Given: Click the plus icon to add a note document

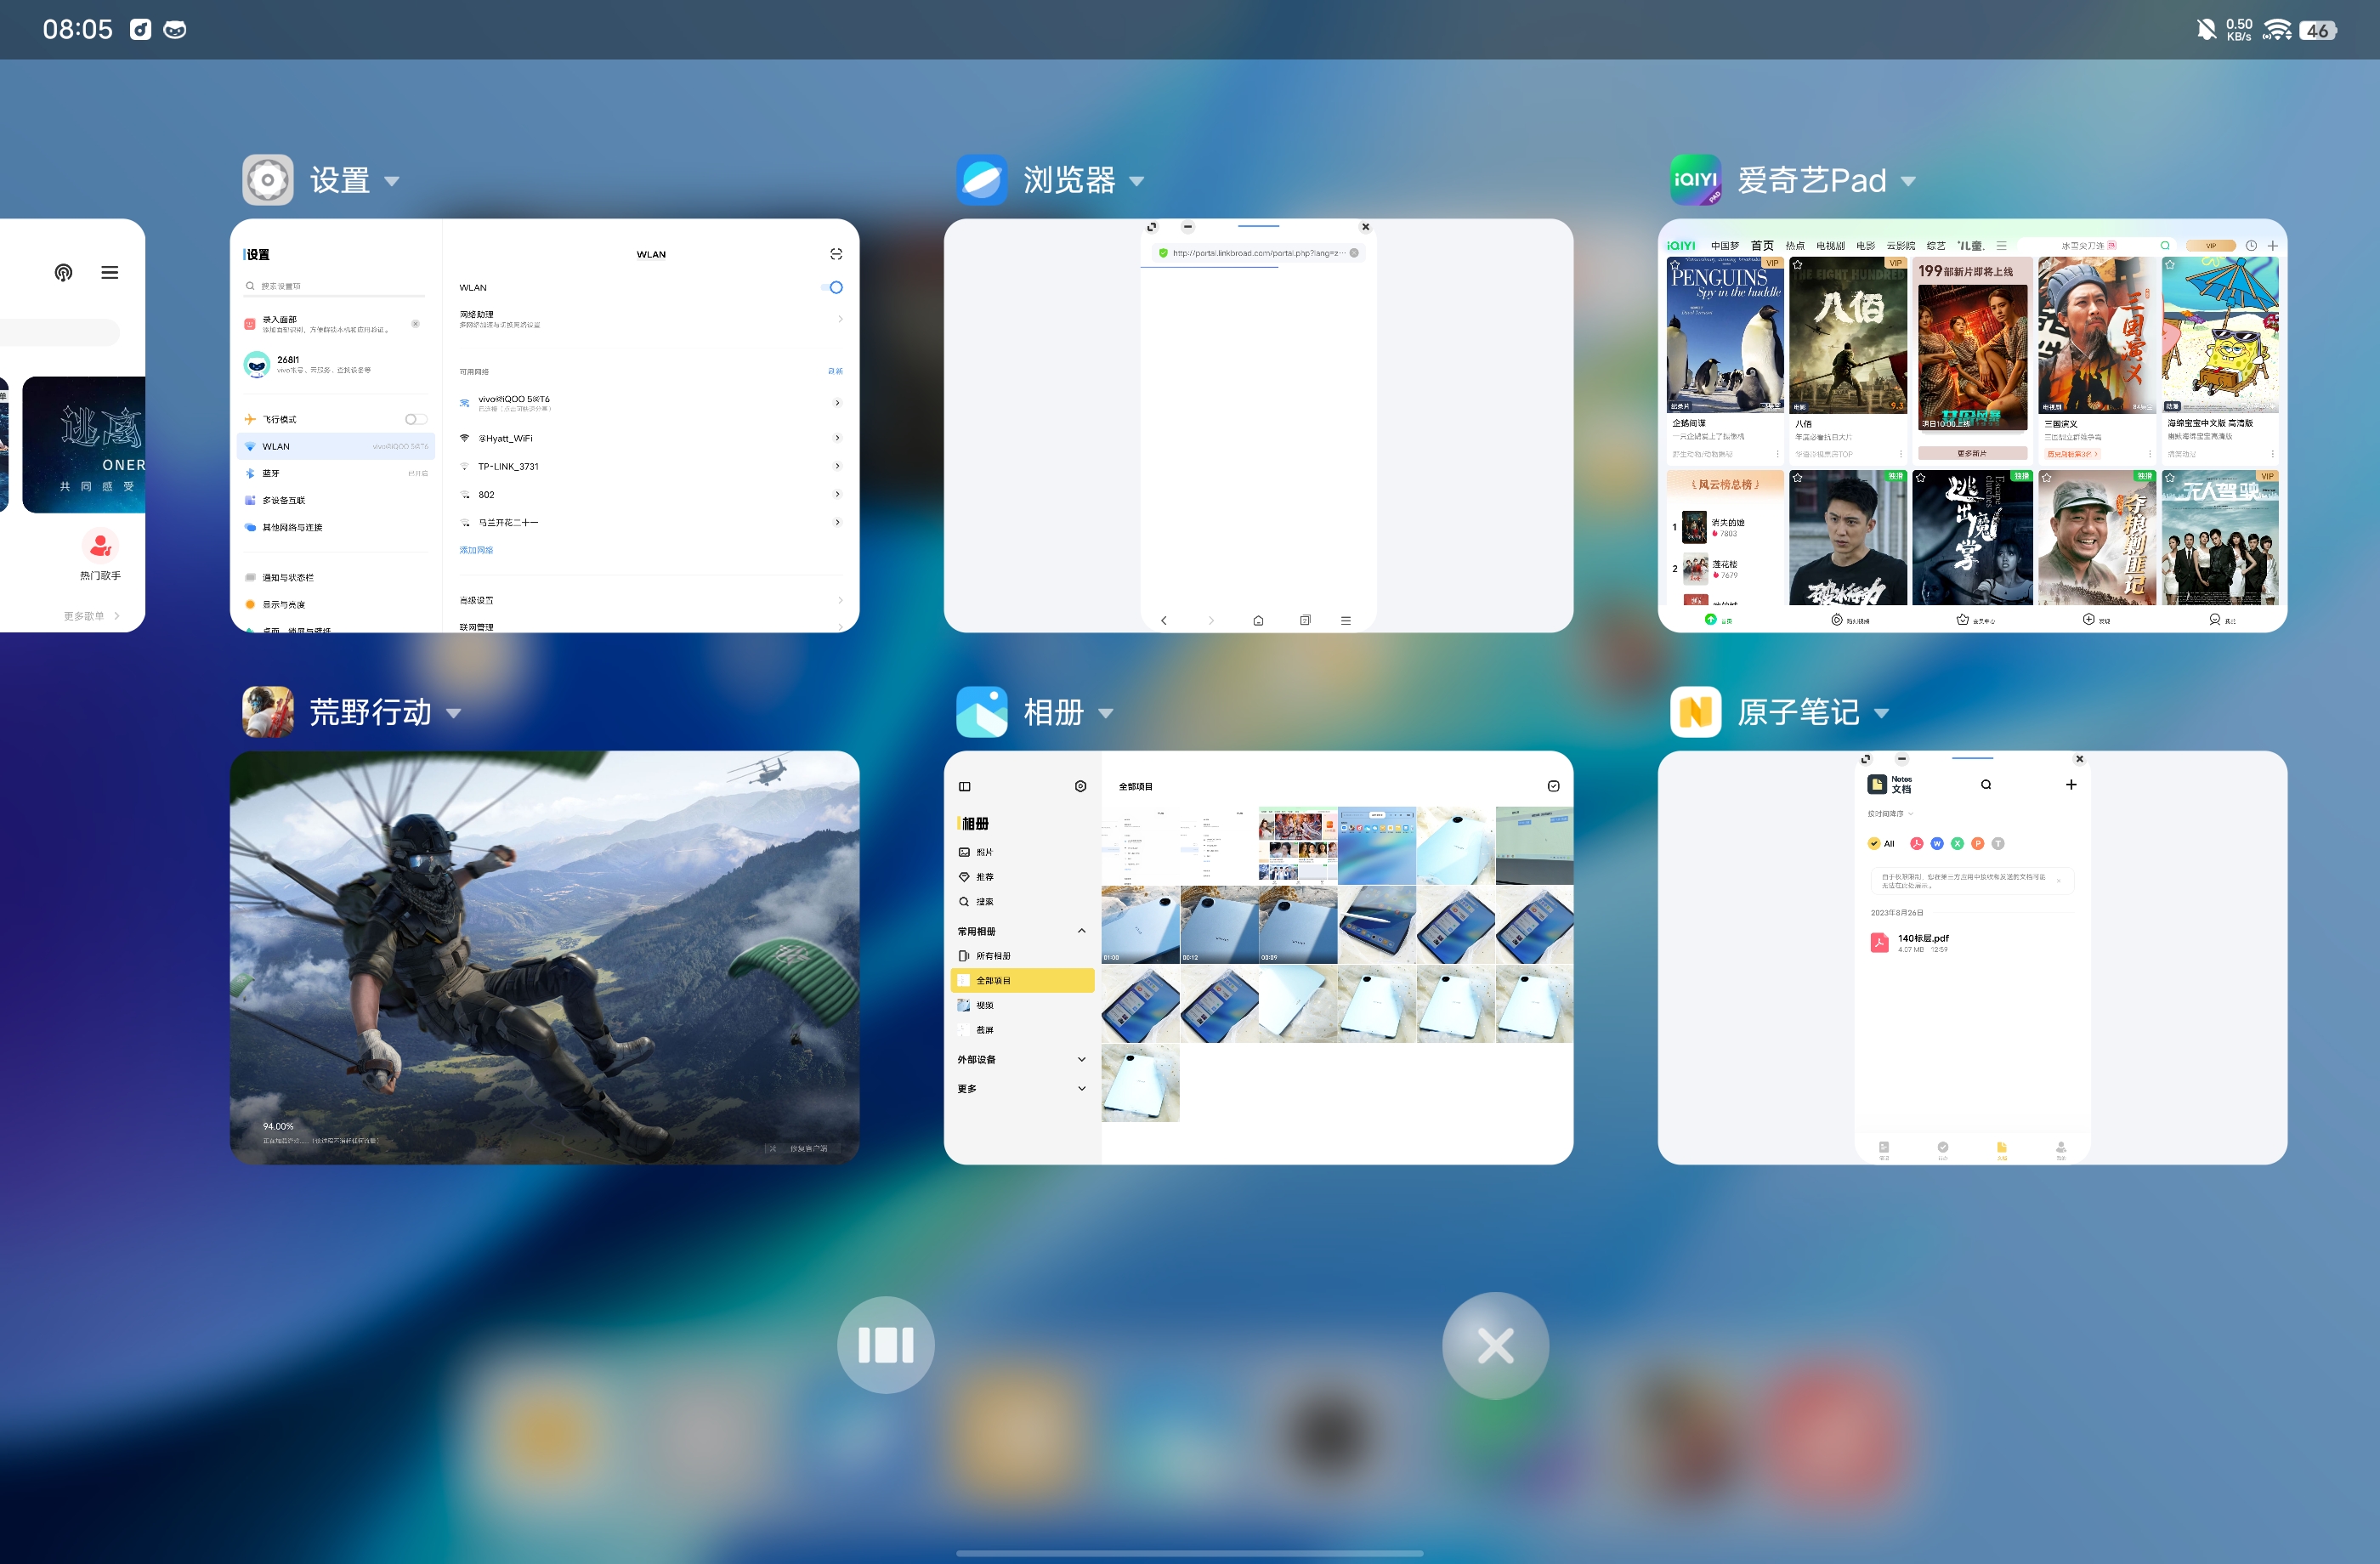Looking at the screenshot, I should [x=2071, y=785].
